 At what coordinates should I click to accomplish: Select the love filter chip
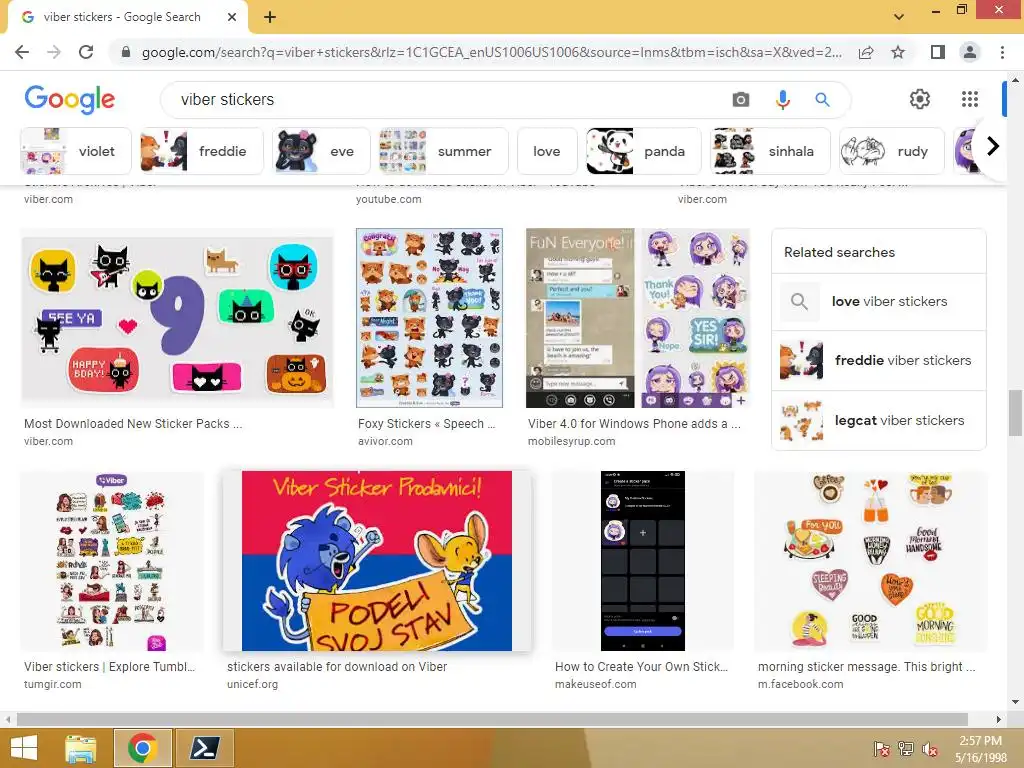pos(547,151)
